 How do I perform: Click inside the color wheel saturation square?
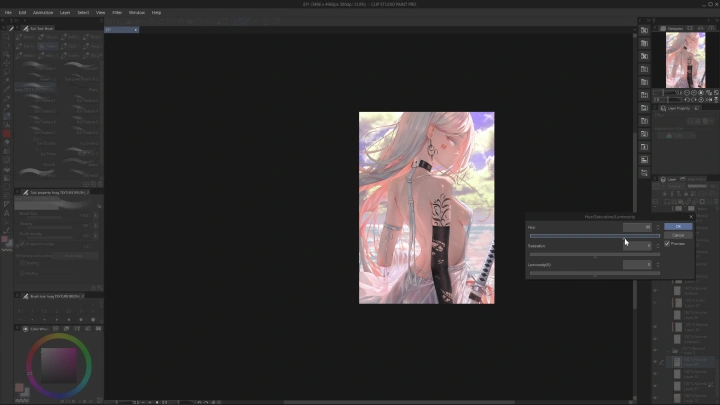(x=59, y=365)
